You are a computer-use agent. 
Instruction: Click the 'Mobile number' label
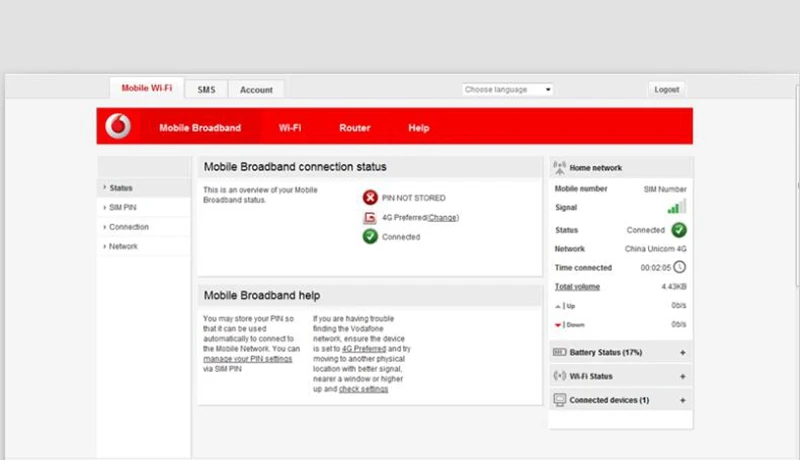581,189
